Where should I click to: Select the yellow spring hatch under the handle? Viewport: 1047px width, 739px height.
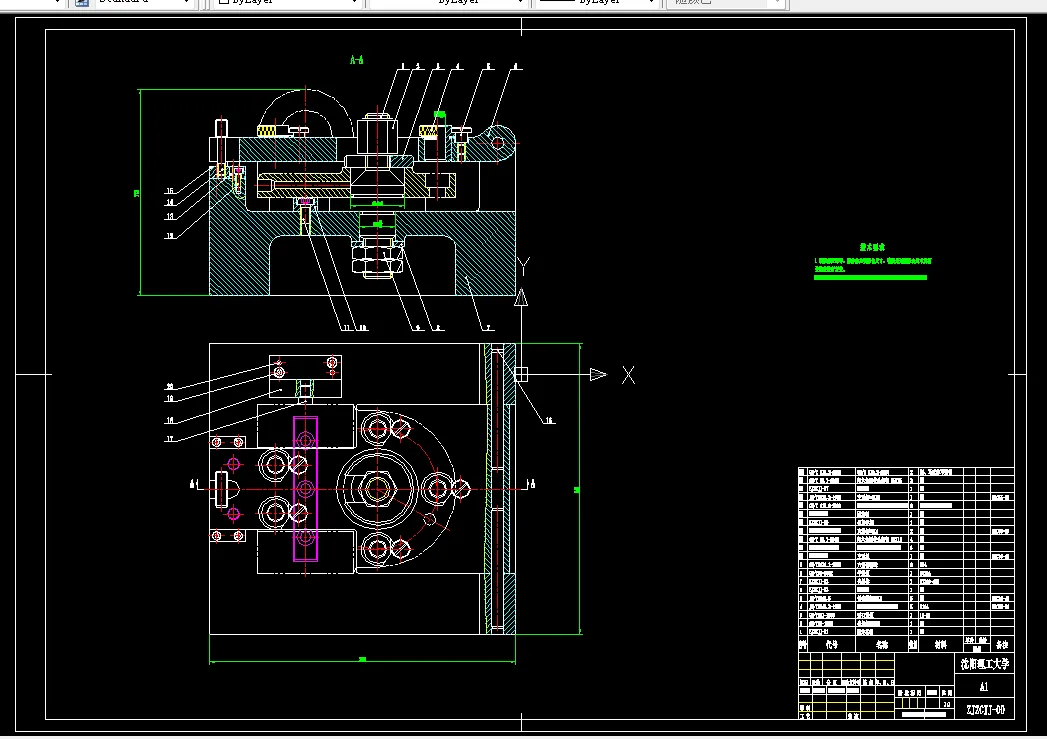pyautogui.click(x=267, y=130)
